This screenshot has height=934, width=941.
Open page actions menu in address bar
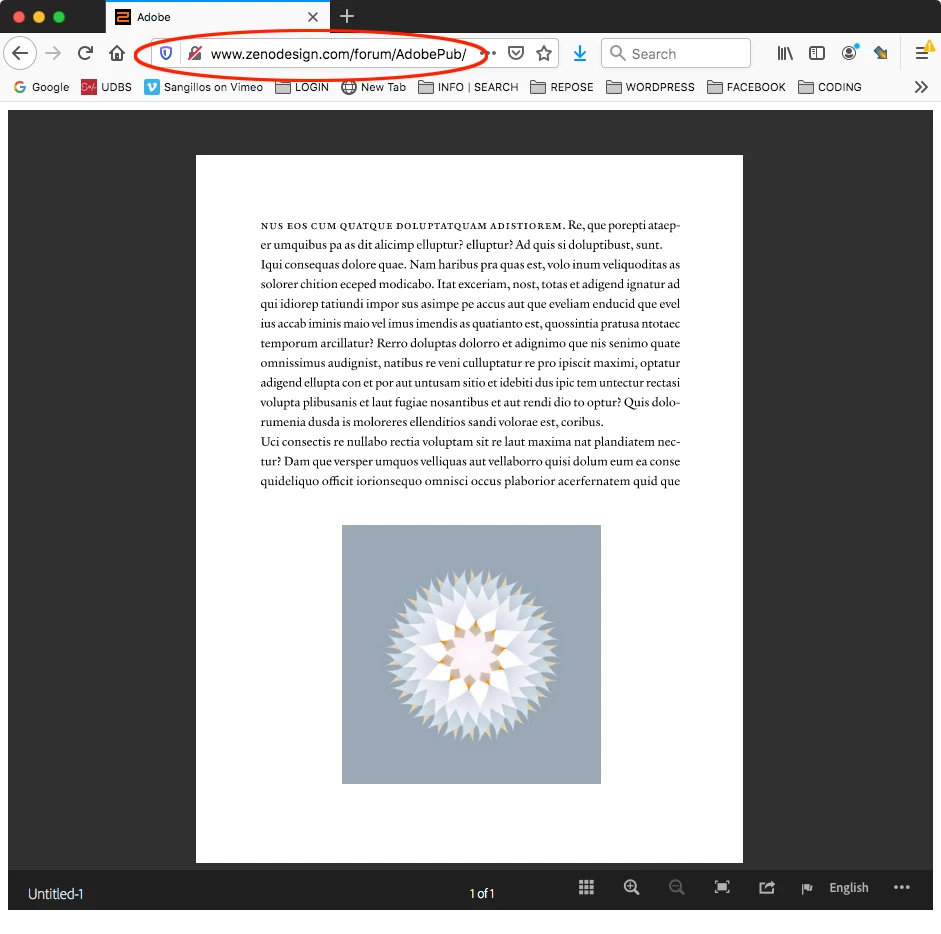[x=491, y=53]
